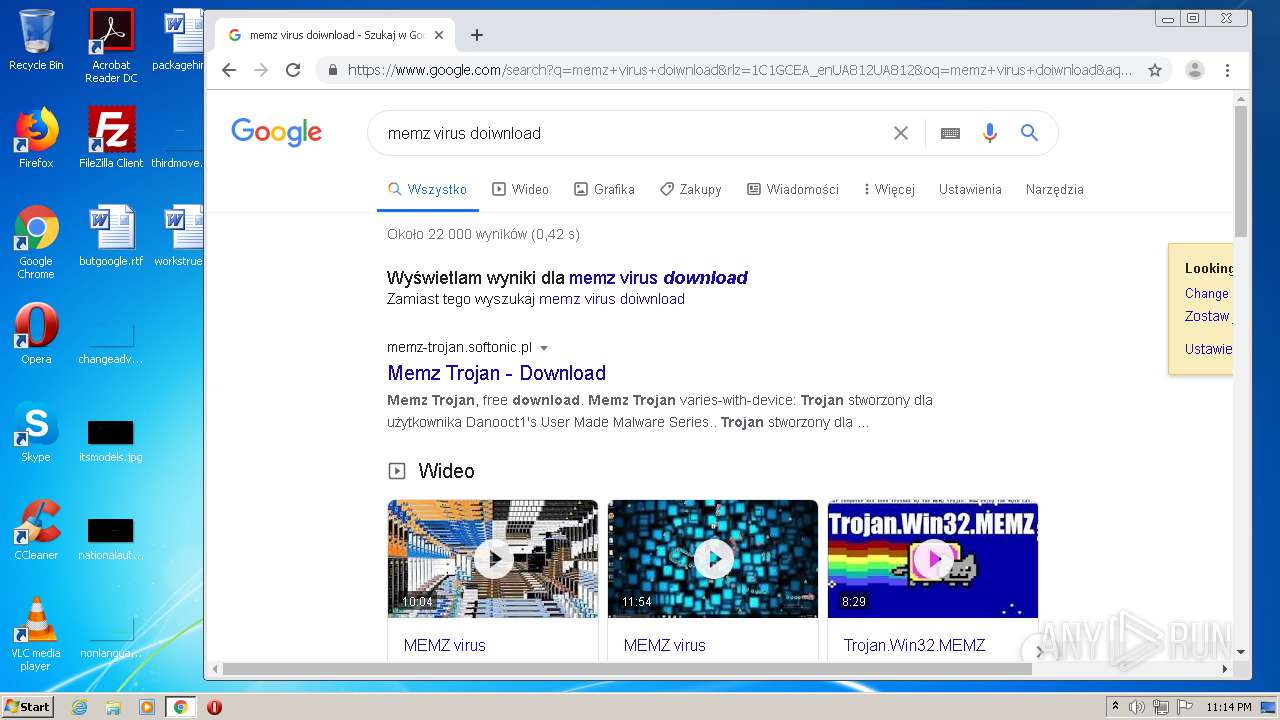Open Action Center flag in the tray
The width and height of the screenshot is (1280, 720).
tap(1185, 707)
